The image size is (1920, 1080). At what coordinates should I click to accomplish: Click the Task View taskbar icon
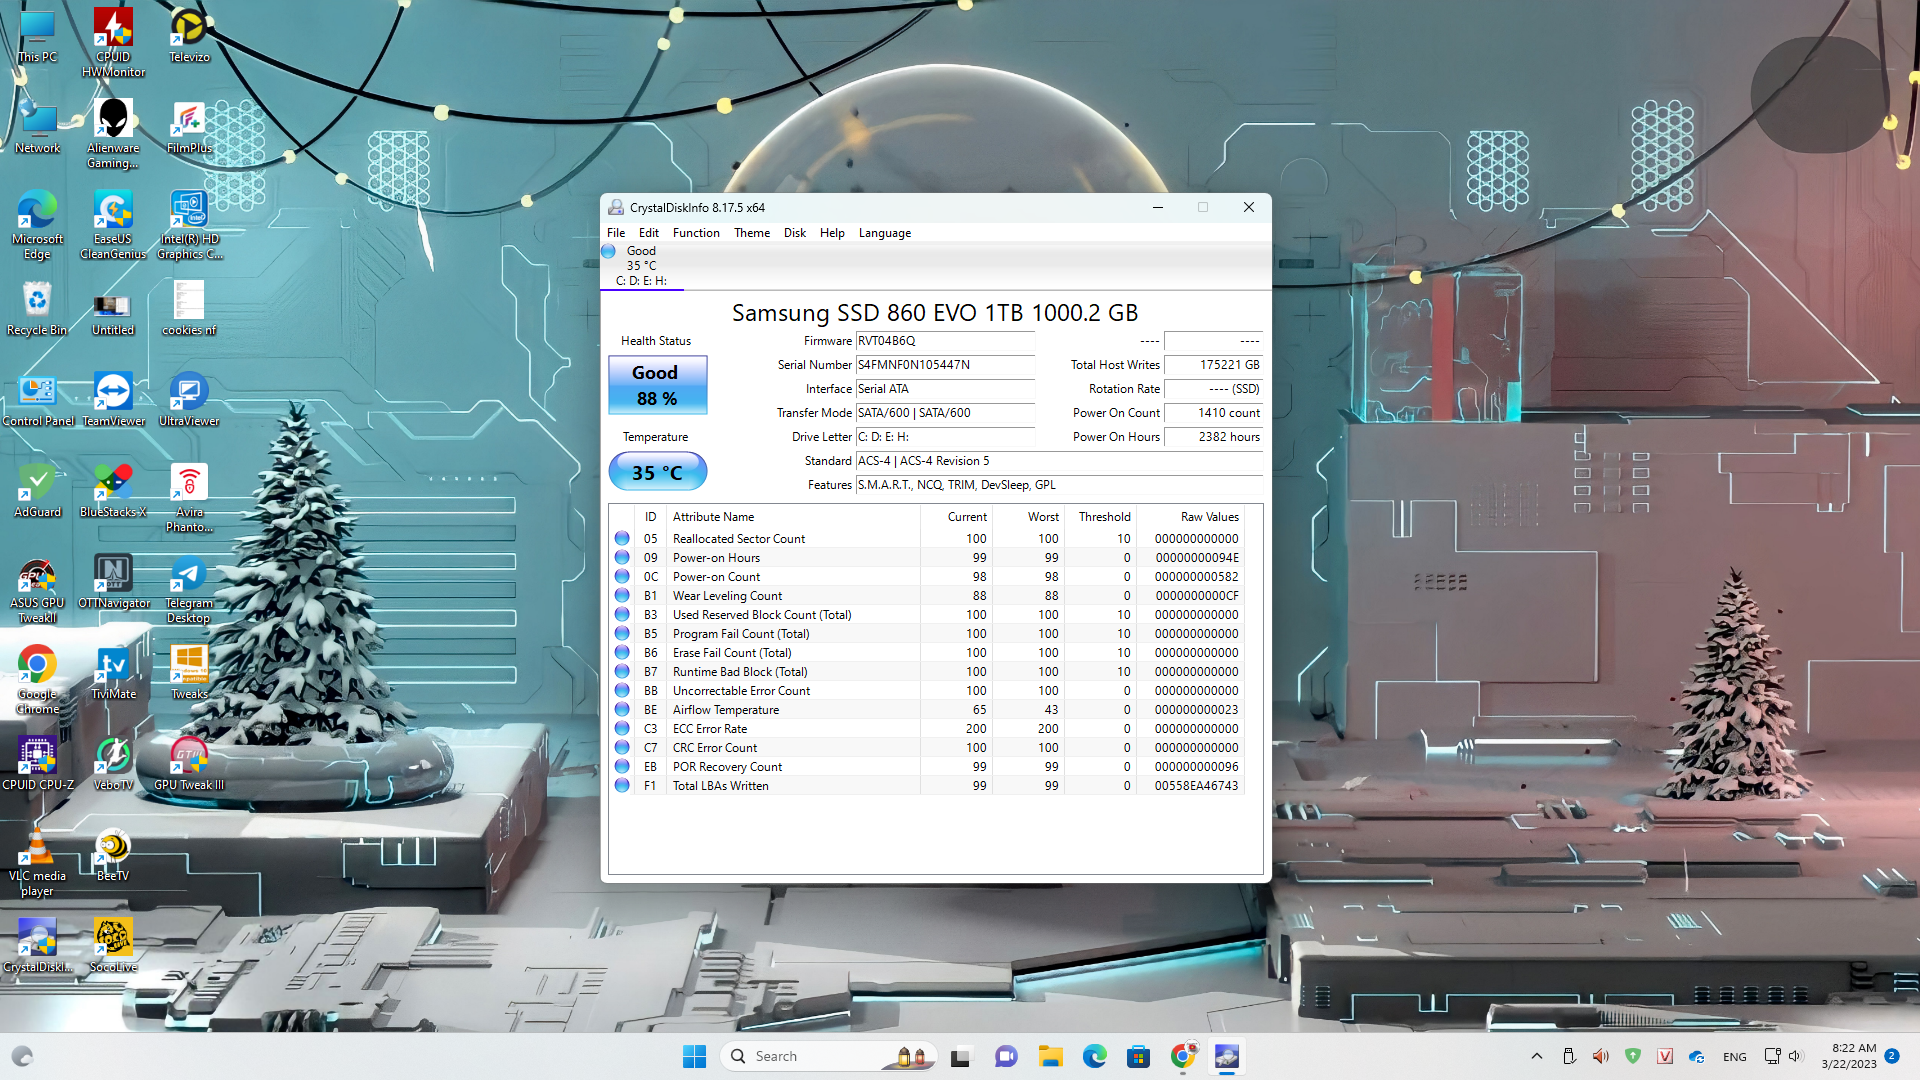(961, 1056)
